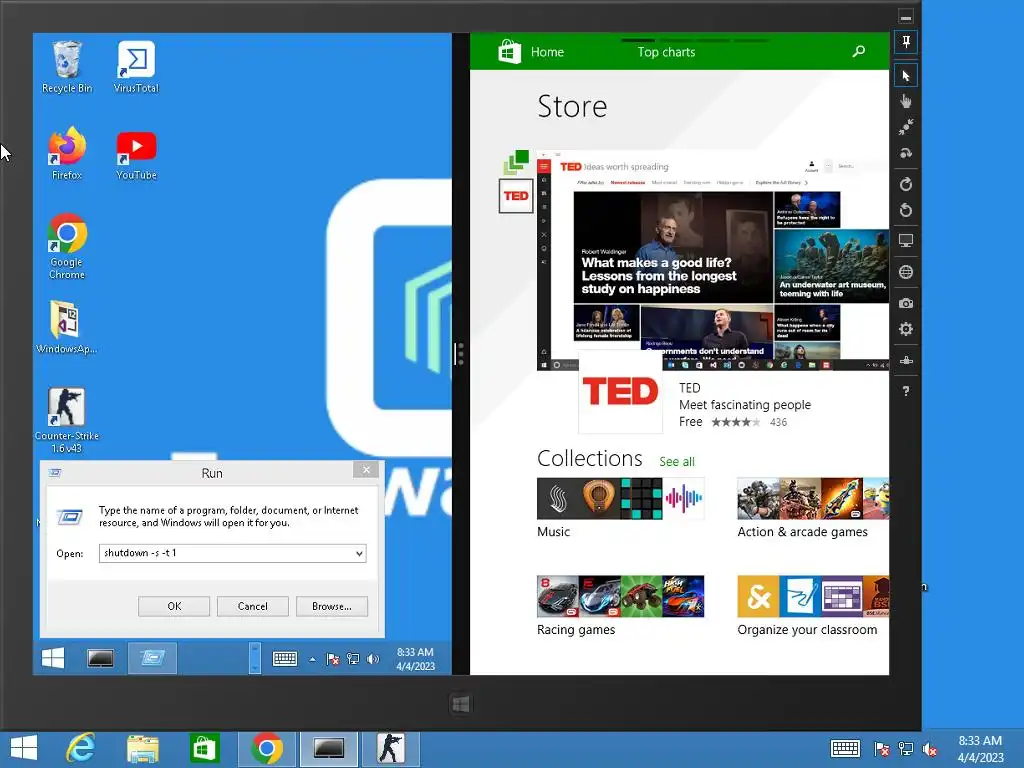Open touch keyboard on host taskbar
Image resolution: width=1024 pixels, height=768 pixels.
pyautogui.click(x=845, y=748)
